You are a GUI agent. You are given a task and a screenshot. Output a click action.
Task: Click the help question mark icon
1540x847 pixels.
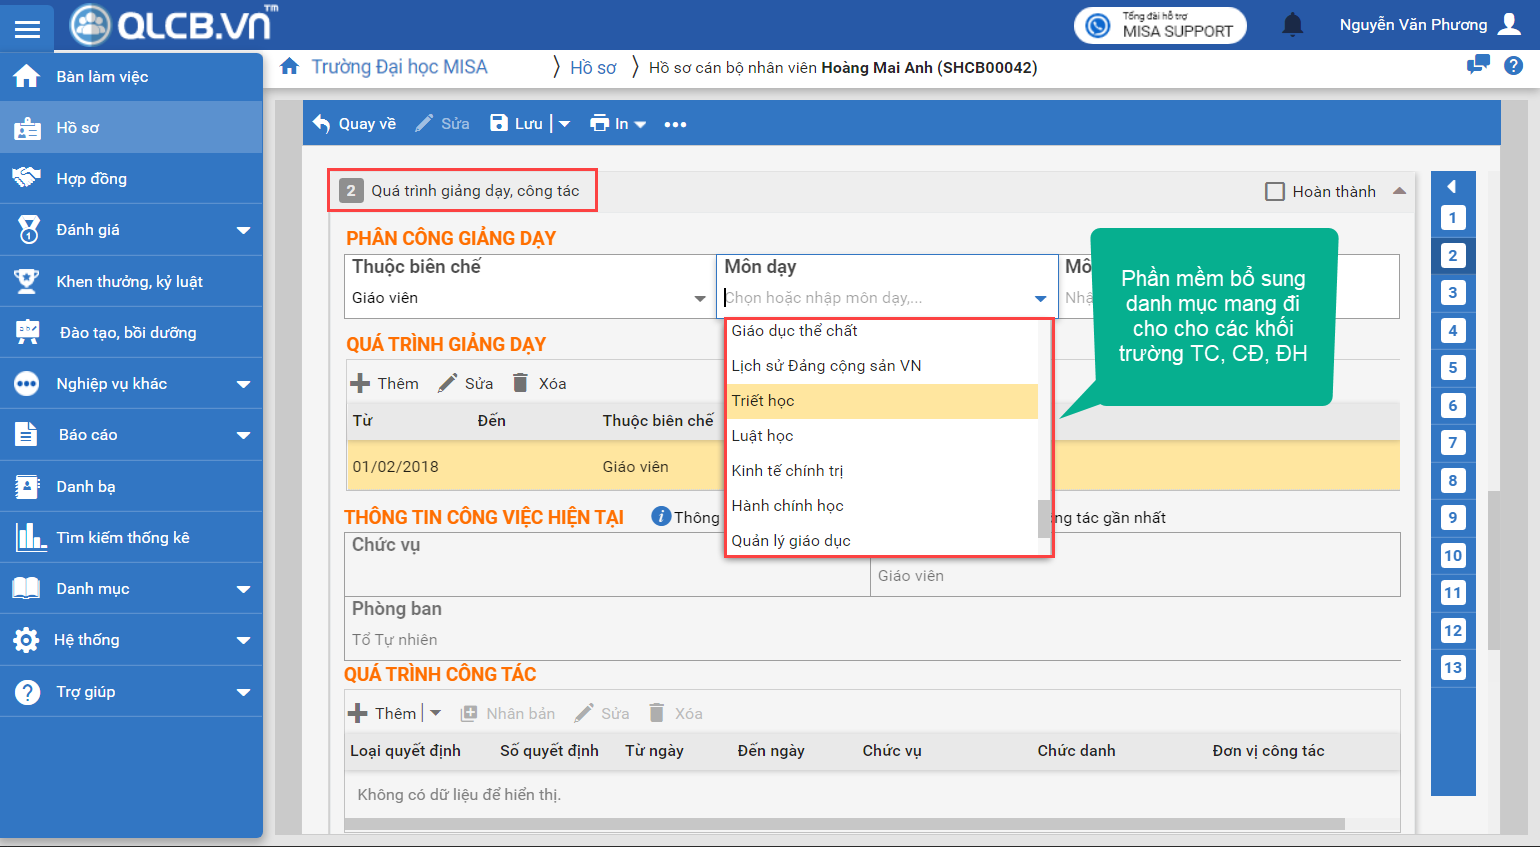(1514, 66)
